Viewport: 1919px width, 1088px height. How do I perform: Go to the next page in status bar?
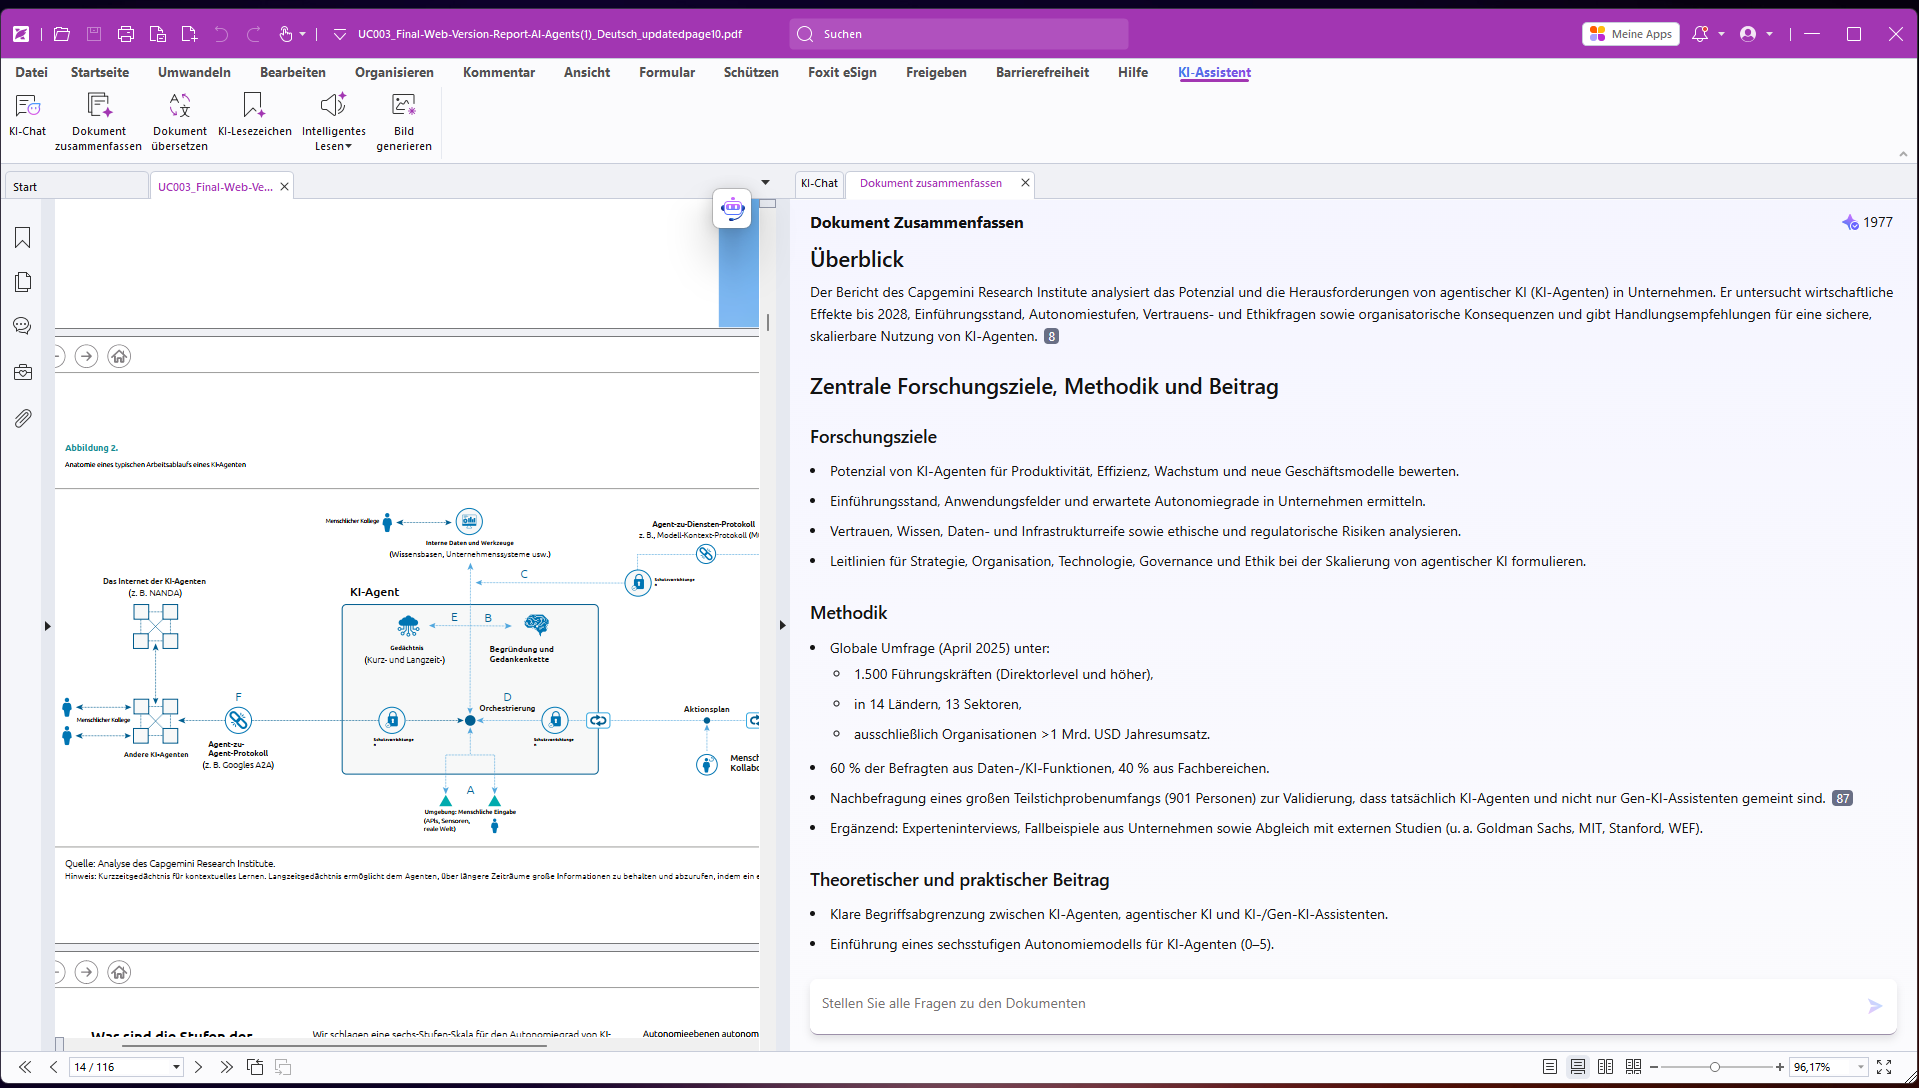pos(198,1067)
